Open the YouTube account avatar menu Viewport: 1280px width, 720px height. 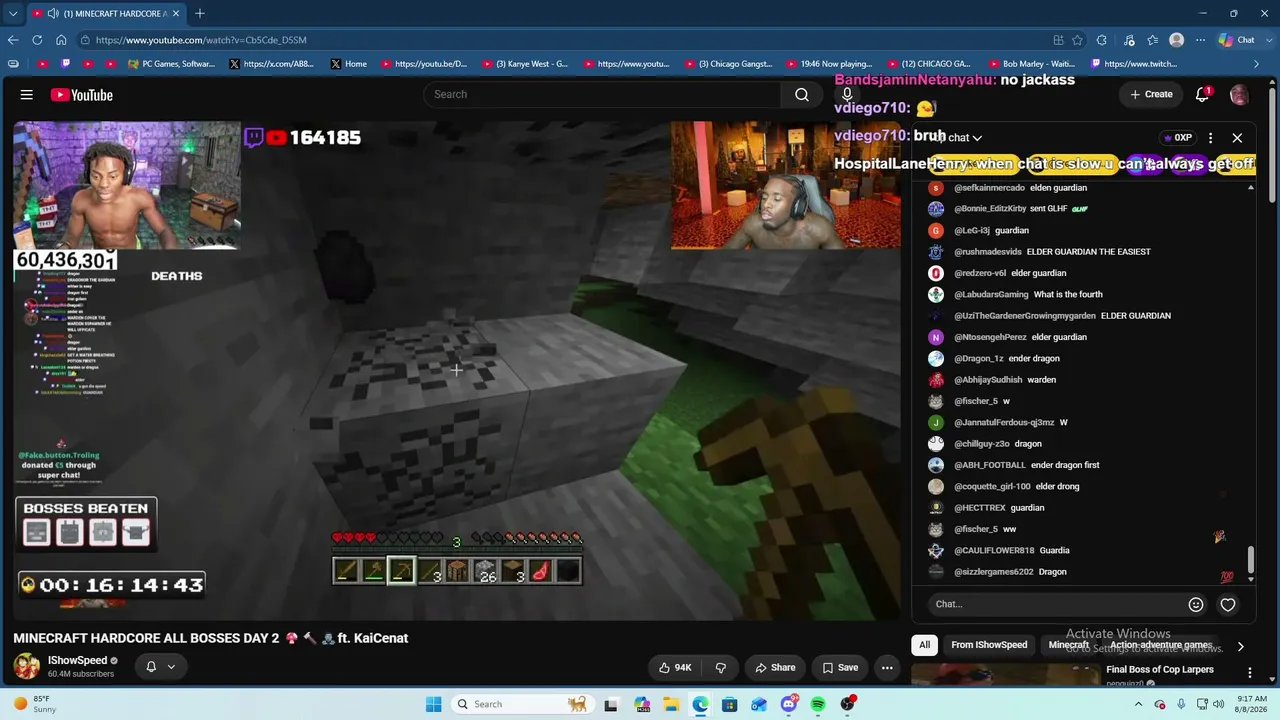pos(1239,94)
